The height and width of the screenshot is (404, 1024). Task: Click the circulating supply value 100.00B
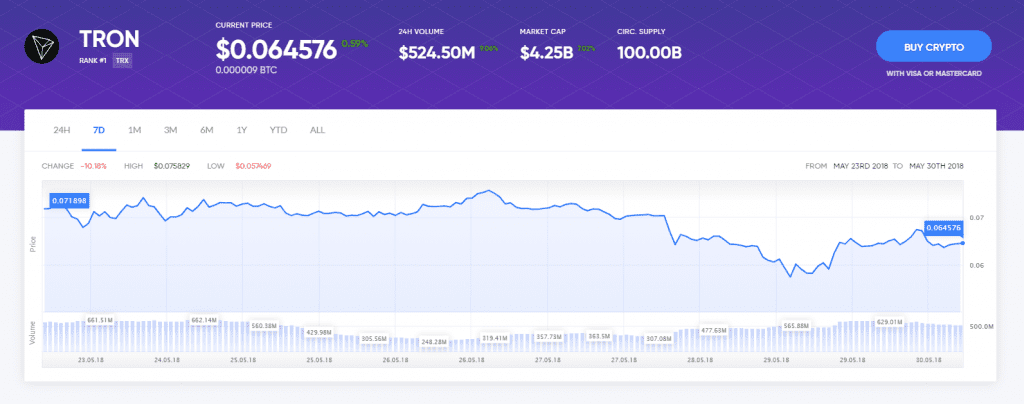click(x=649, y=53)
